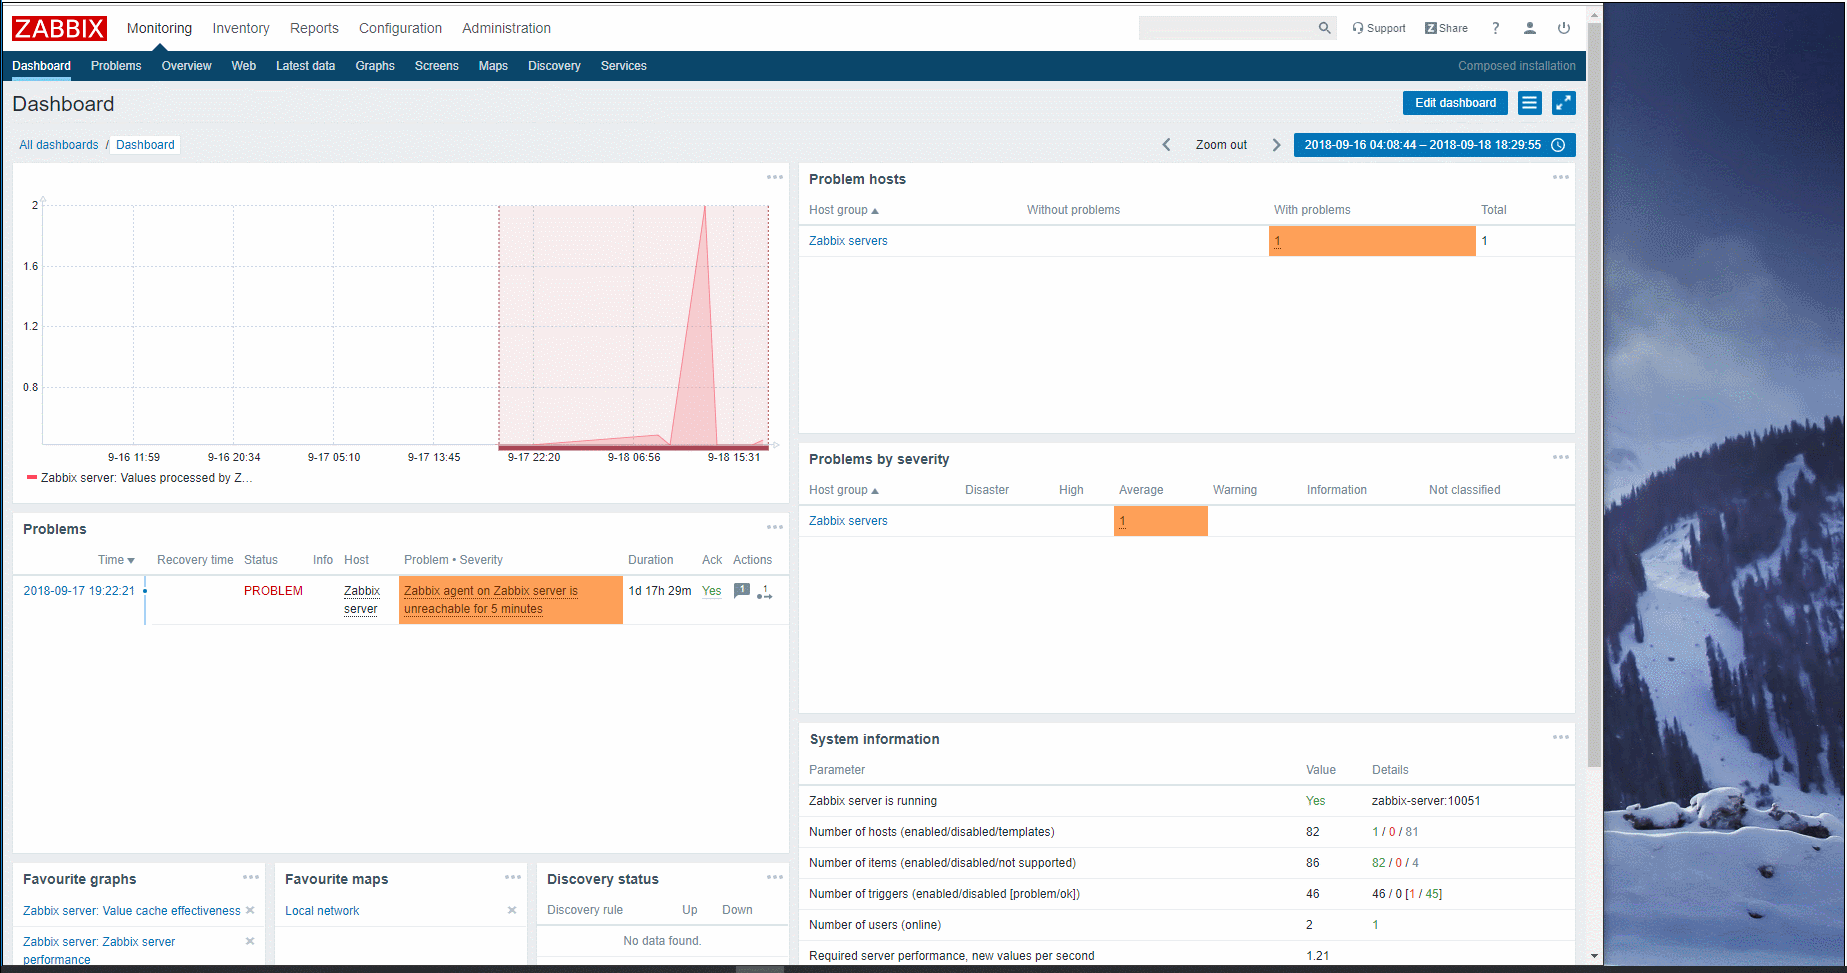
Task: Click Zoom out
Action: tap(1221, 145)
